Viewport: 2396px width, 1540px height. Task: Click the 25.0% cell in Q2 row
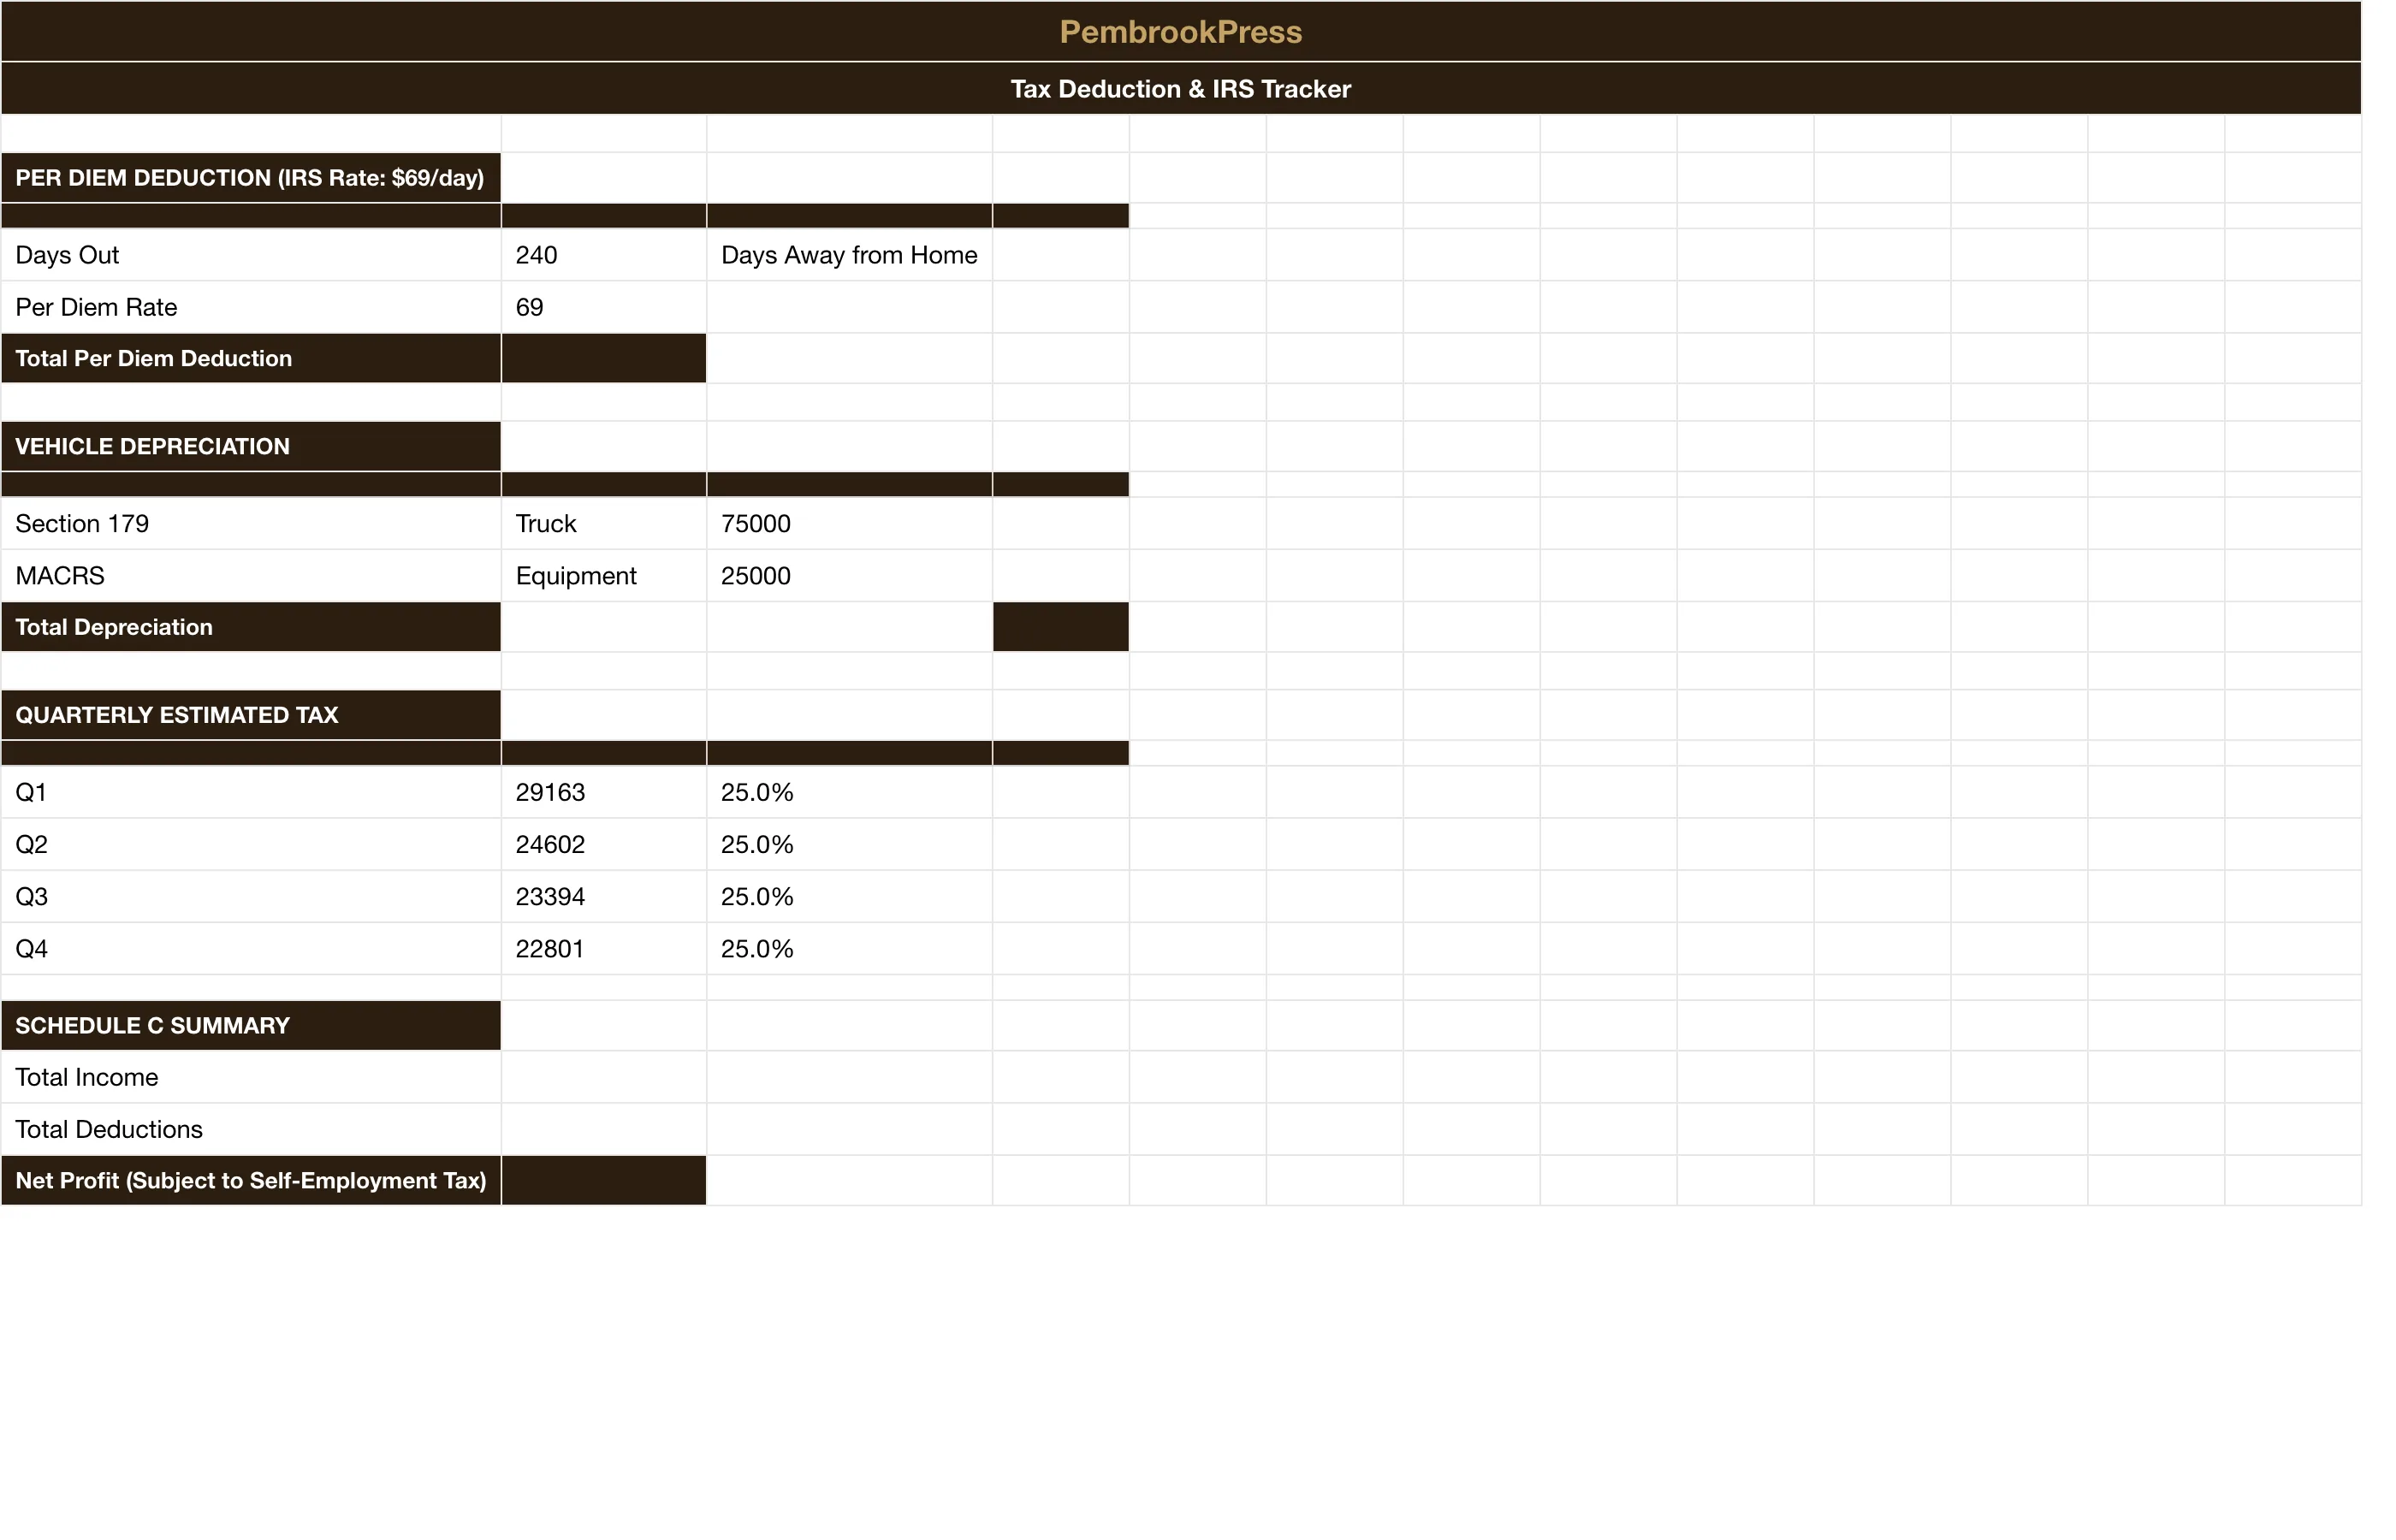(x=849, y=844)
